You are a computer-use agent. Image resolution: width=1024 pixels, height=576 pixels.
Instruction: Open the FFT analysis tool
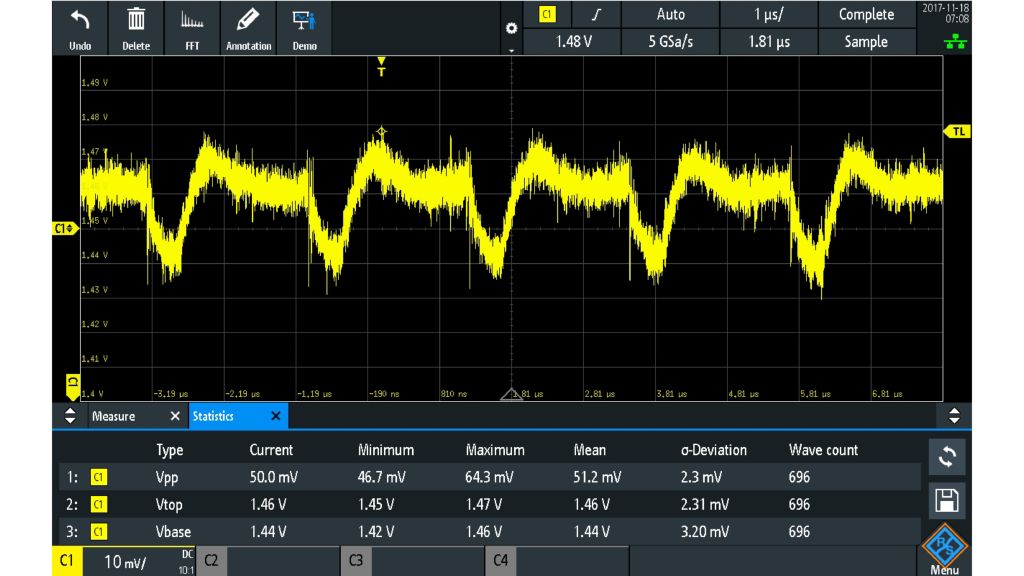coord(192,26)
